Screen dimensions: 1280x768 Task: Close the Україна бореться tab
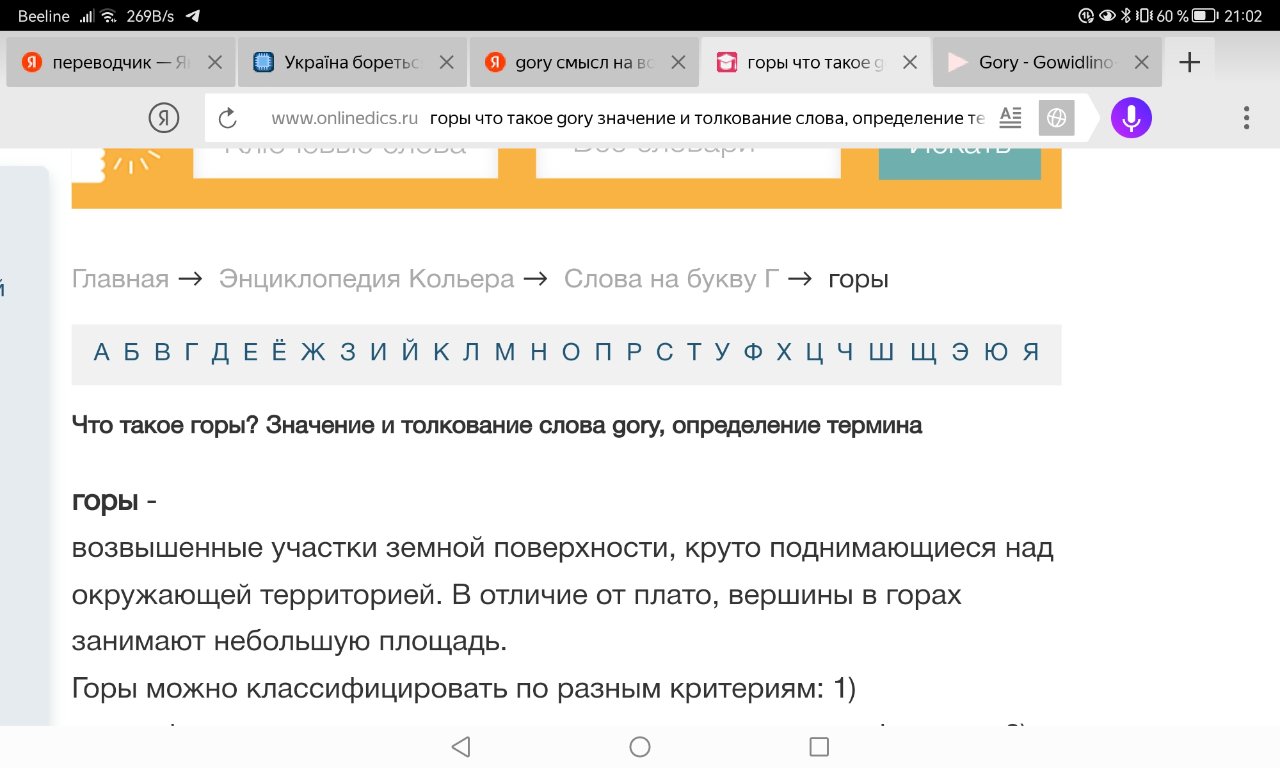point(446,62)
